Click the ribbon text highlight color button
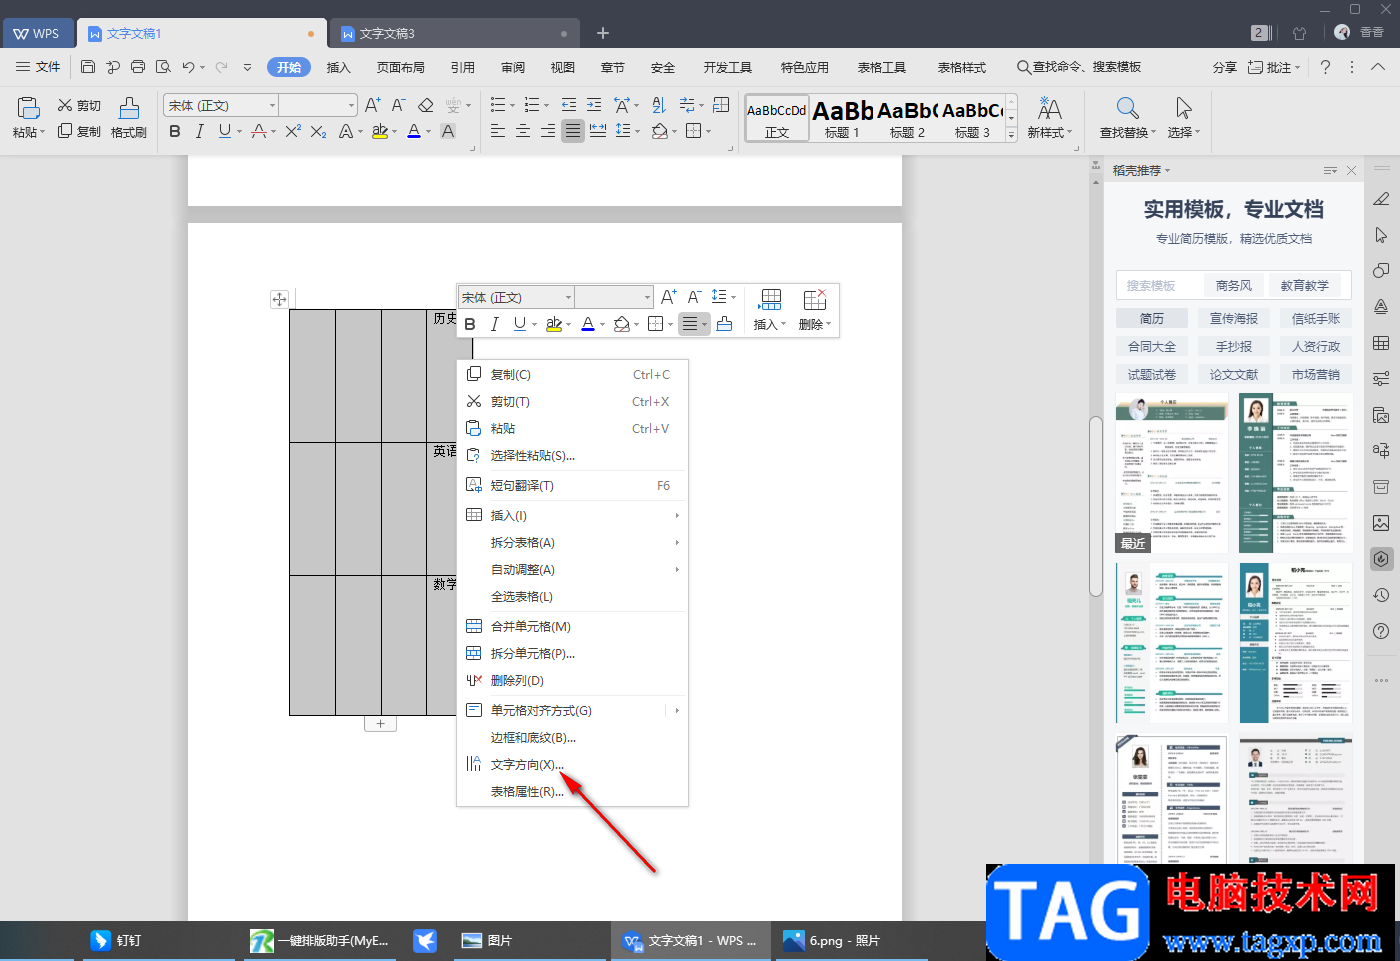Viewport: 1400px width, 961px height. pyautogui.click(x=379, y=131)
